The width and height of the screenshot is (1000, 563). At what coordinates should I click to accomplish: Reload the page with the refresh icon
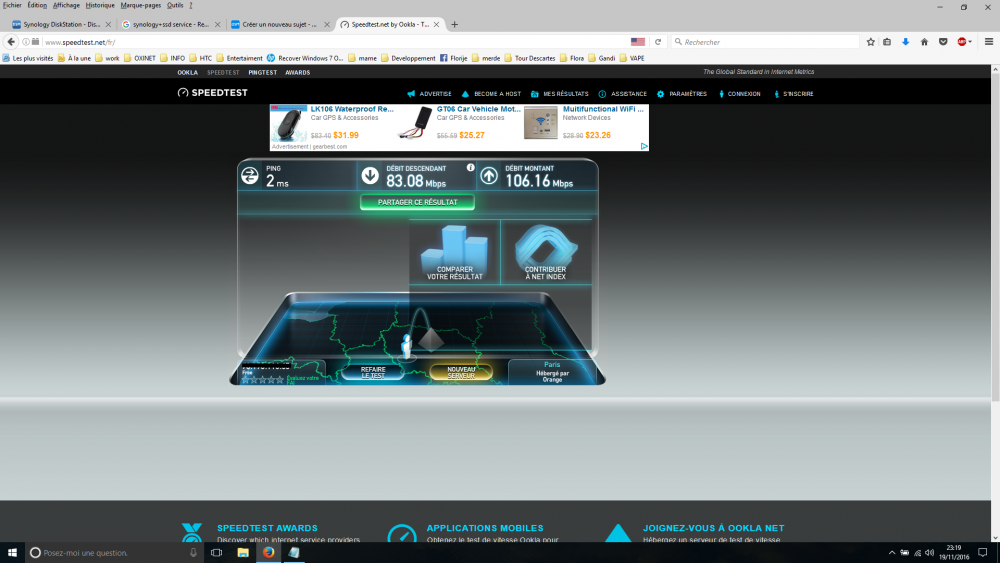[658, 42]
